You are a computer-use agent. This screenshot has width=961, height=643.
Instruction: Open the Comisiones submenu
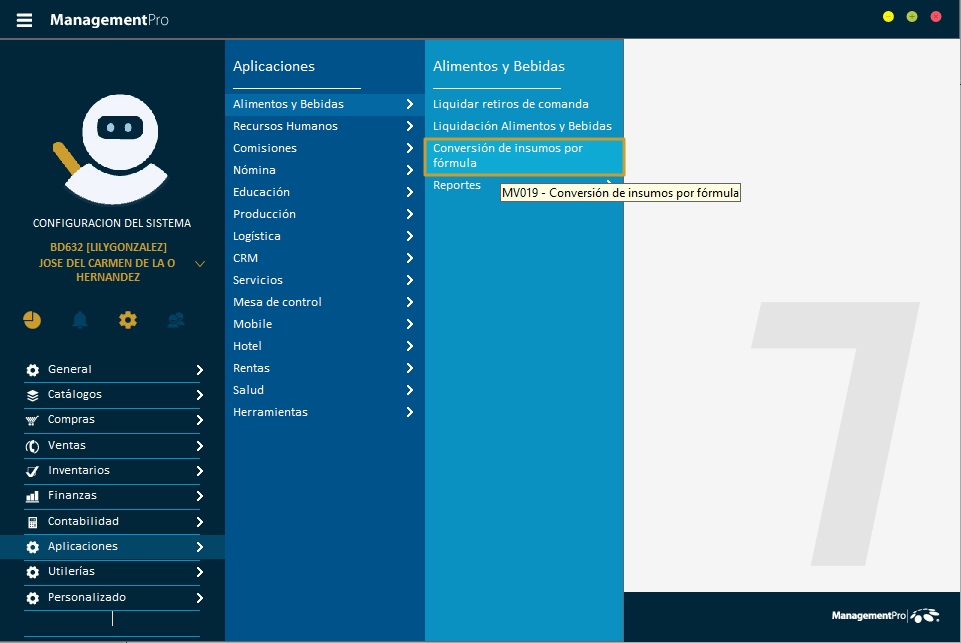click(325, 148)
